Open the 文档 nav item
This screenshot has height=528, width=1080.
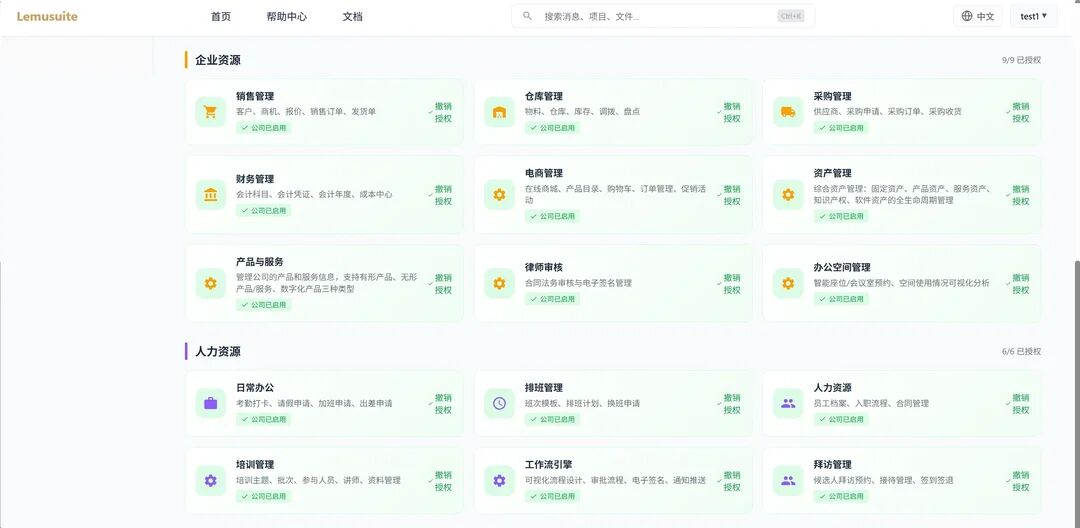point(353,17)
